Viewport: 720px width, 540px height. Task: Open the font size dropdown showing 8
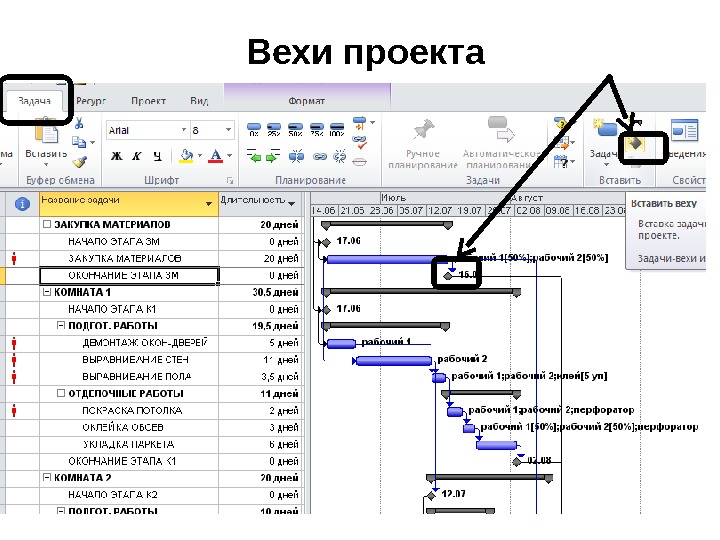(228, 130)
